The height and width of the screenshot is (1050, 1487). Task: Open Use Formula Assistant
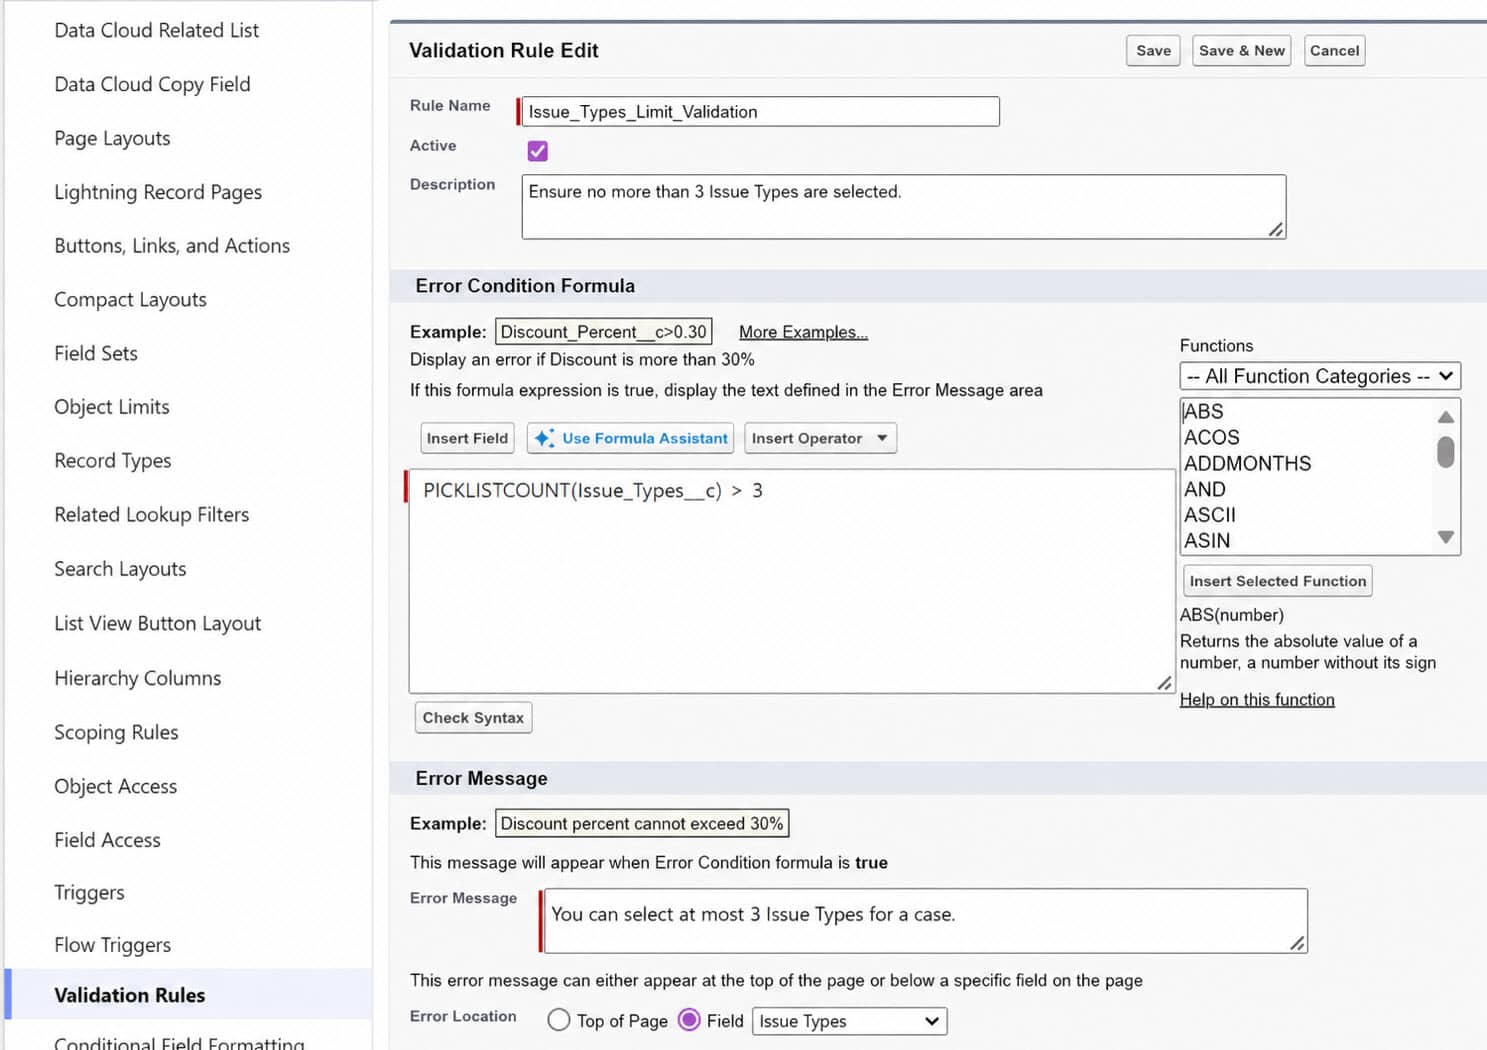630,438
